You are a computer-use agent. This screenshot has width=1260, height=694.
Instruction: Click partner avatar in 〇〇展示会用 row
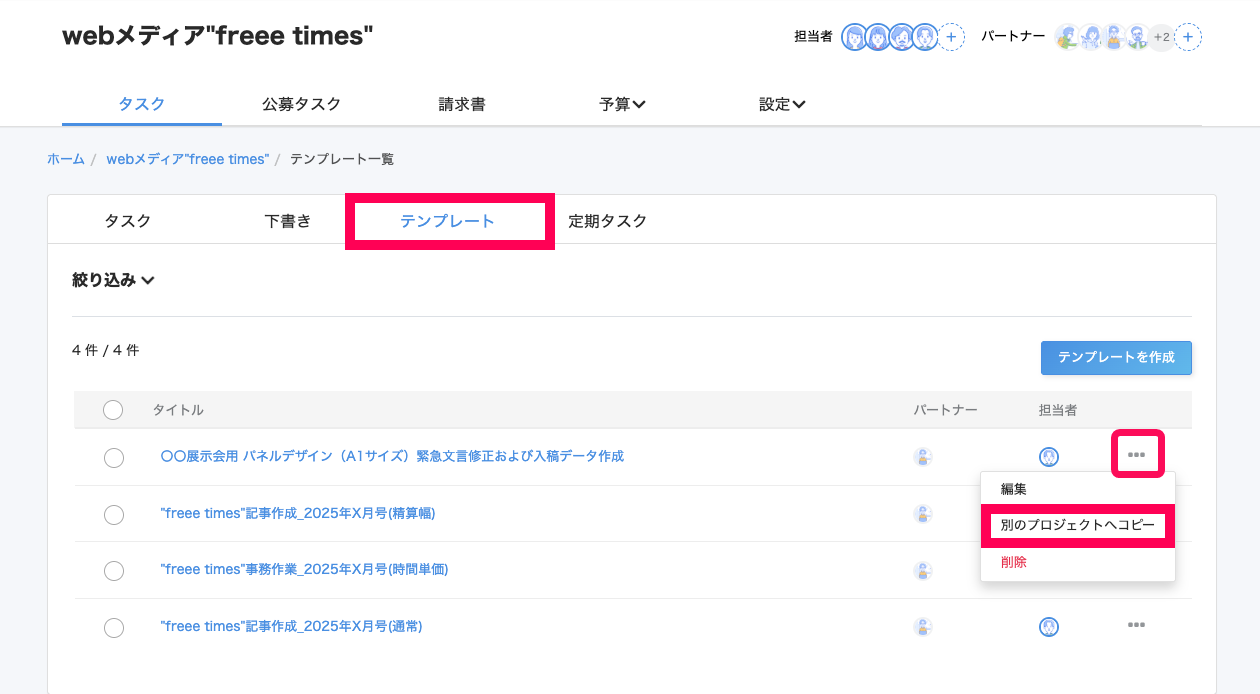[x=923, y=457]
